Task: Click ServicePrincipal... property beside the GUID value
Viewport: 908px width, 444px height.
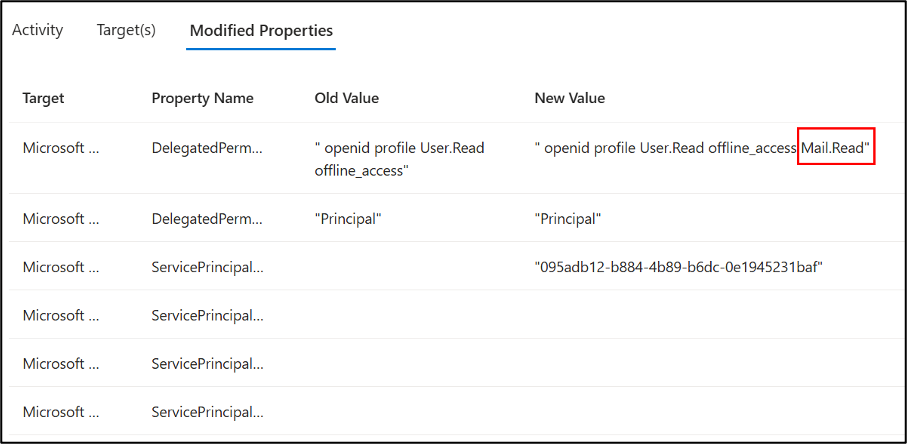Action: [x=207, y=267]
